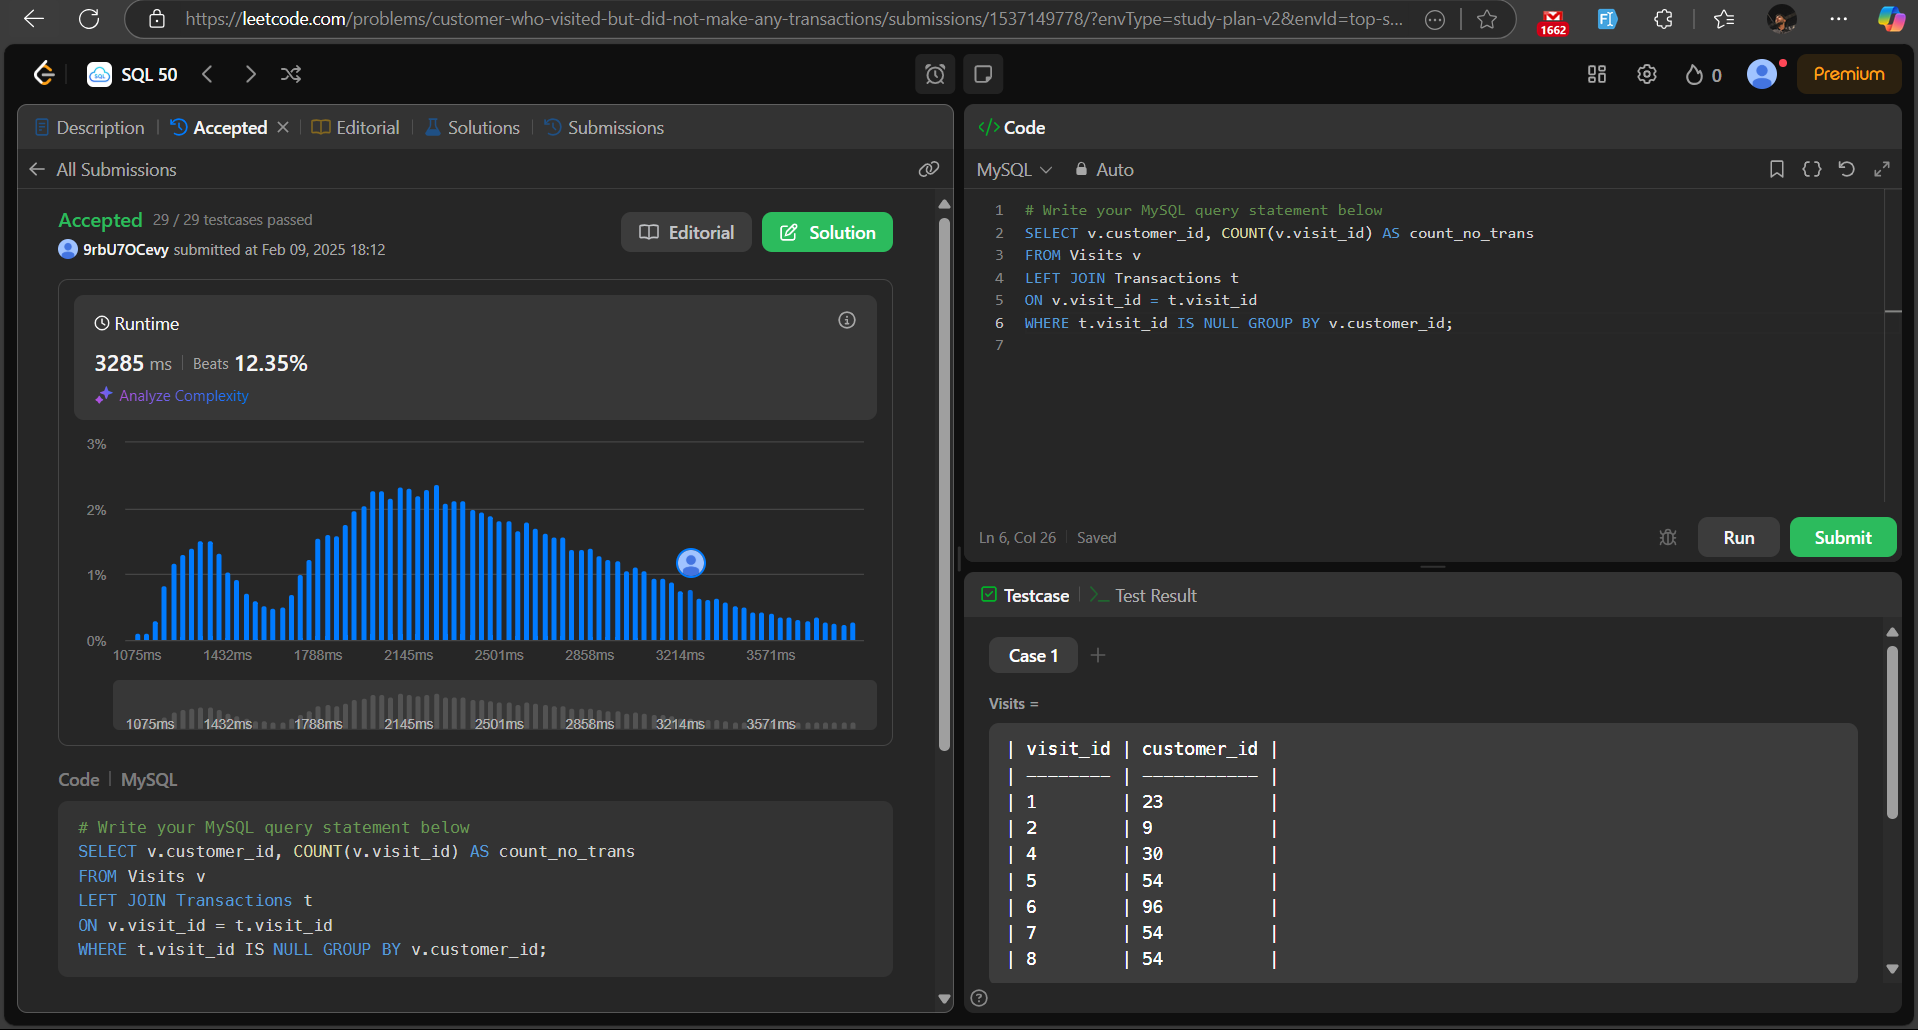1918x1030 pixels.
Task: Open Analyze Complexity link
Action: pyautogui.click(x=172, y=396)
